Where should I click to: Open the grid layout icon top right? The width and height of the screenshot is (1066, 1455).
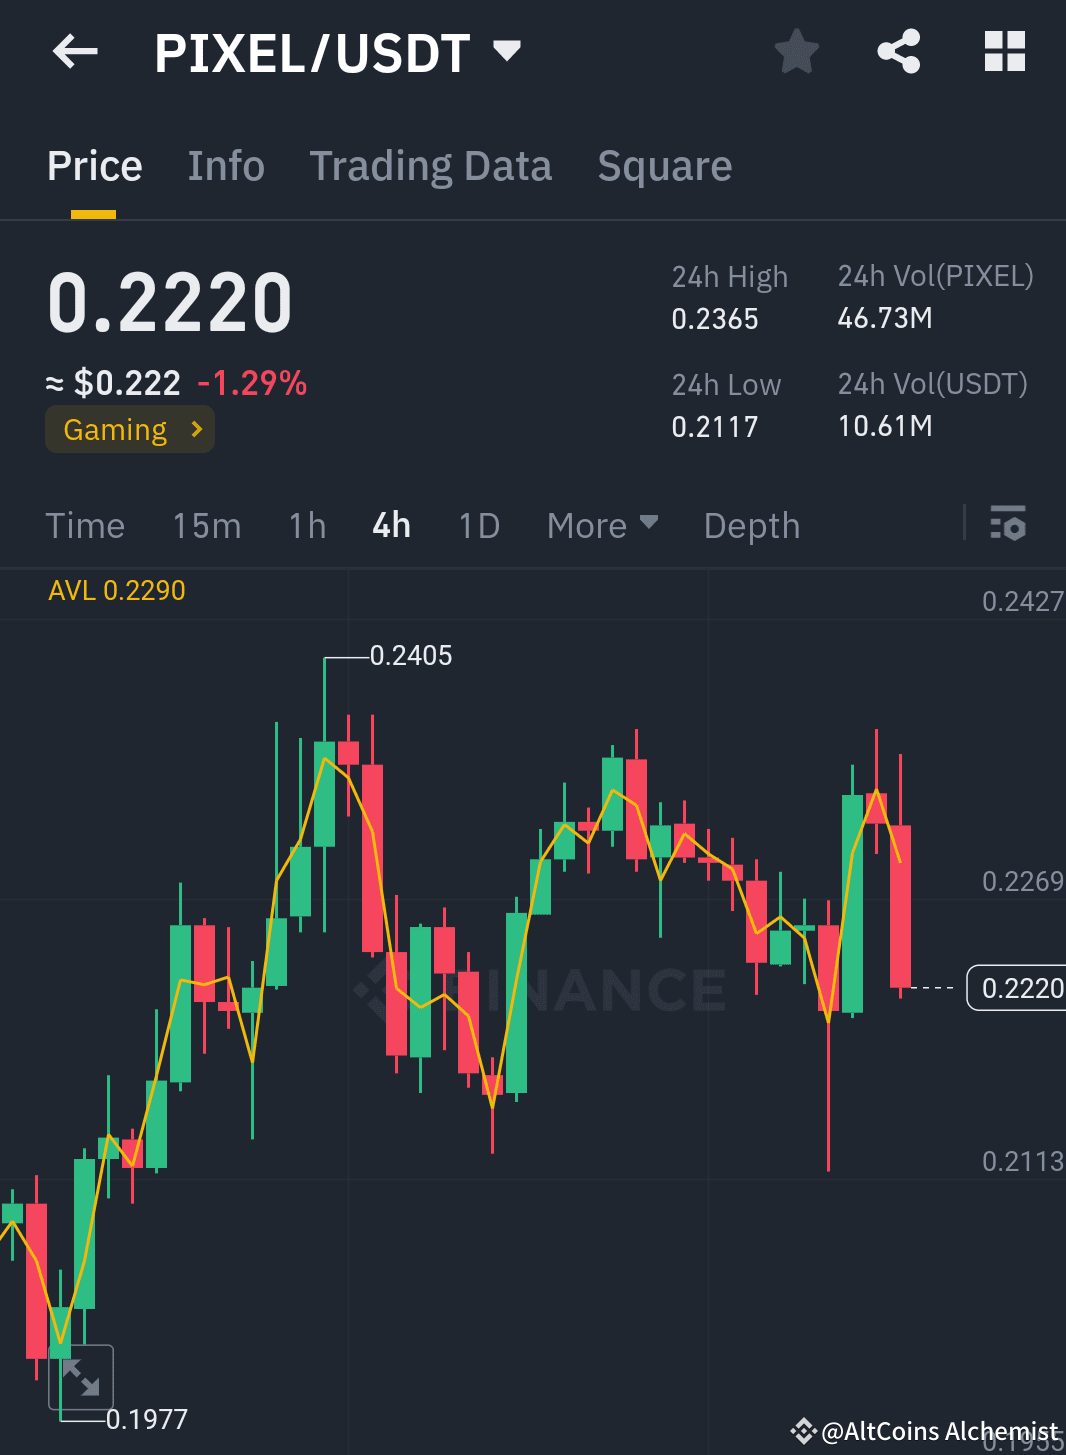(x=1004, y=51)
